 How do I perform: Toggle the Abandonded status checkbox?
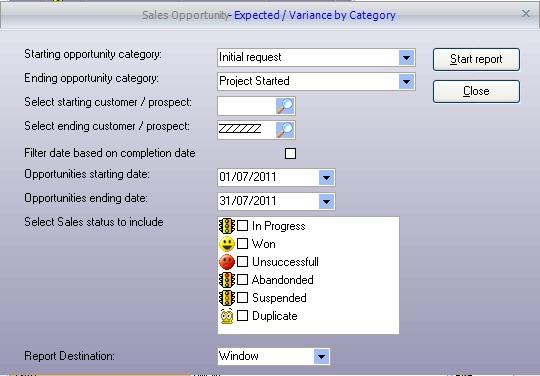(x=242, y=280)
